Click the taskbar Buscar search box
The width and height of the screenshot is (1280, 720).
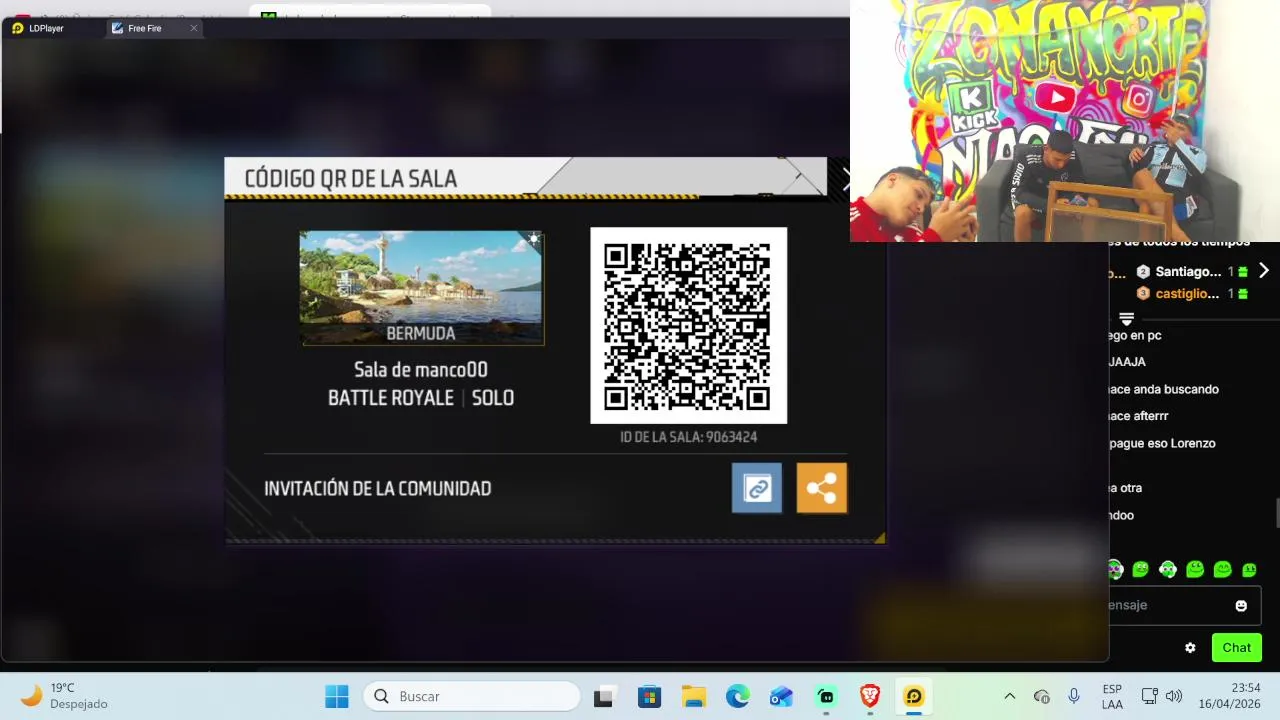[472, 696]
